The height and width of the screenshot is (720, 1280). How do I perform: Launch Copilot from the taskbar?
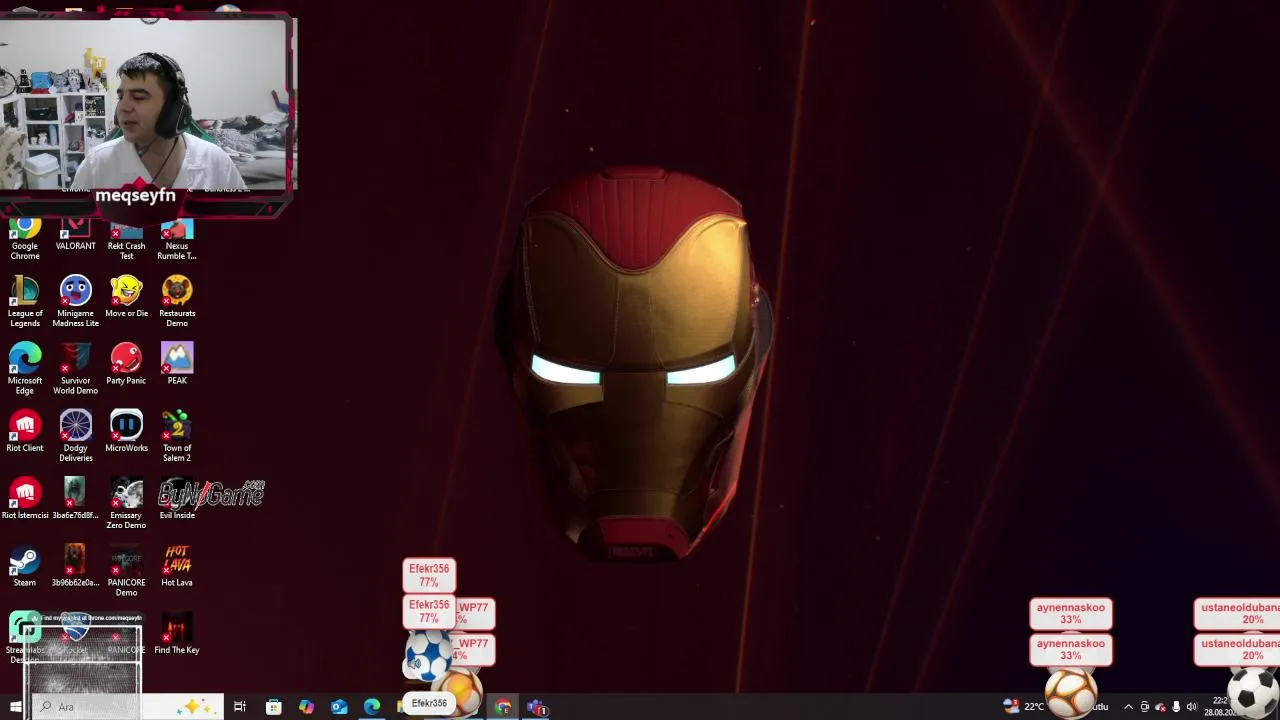tap(306, 707)
